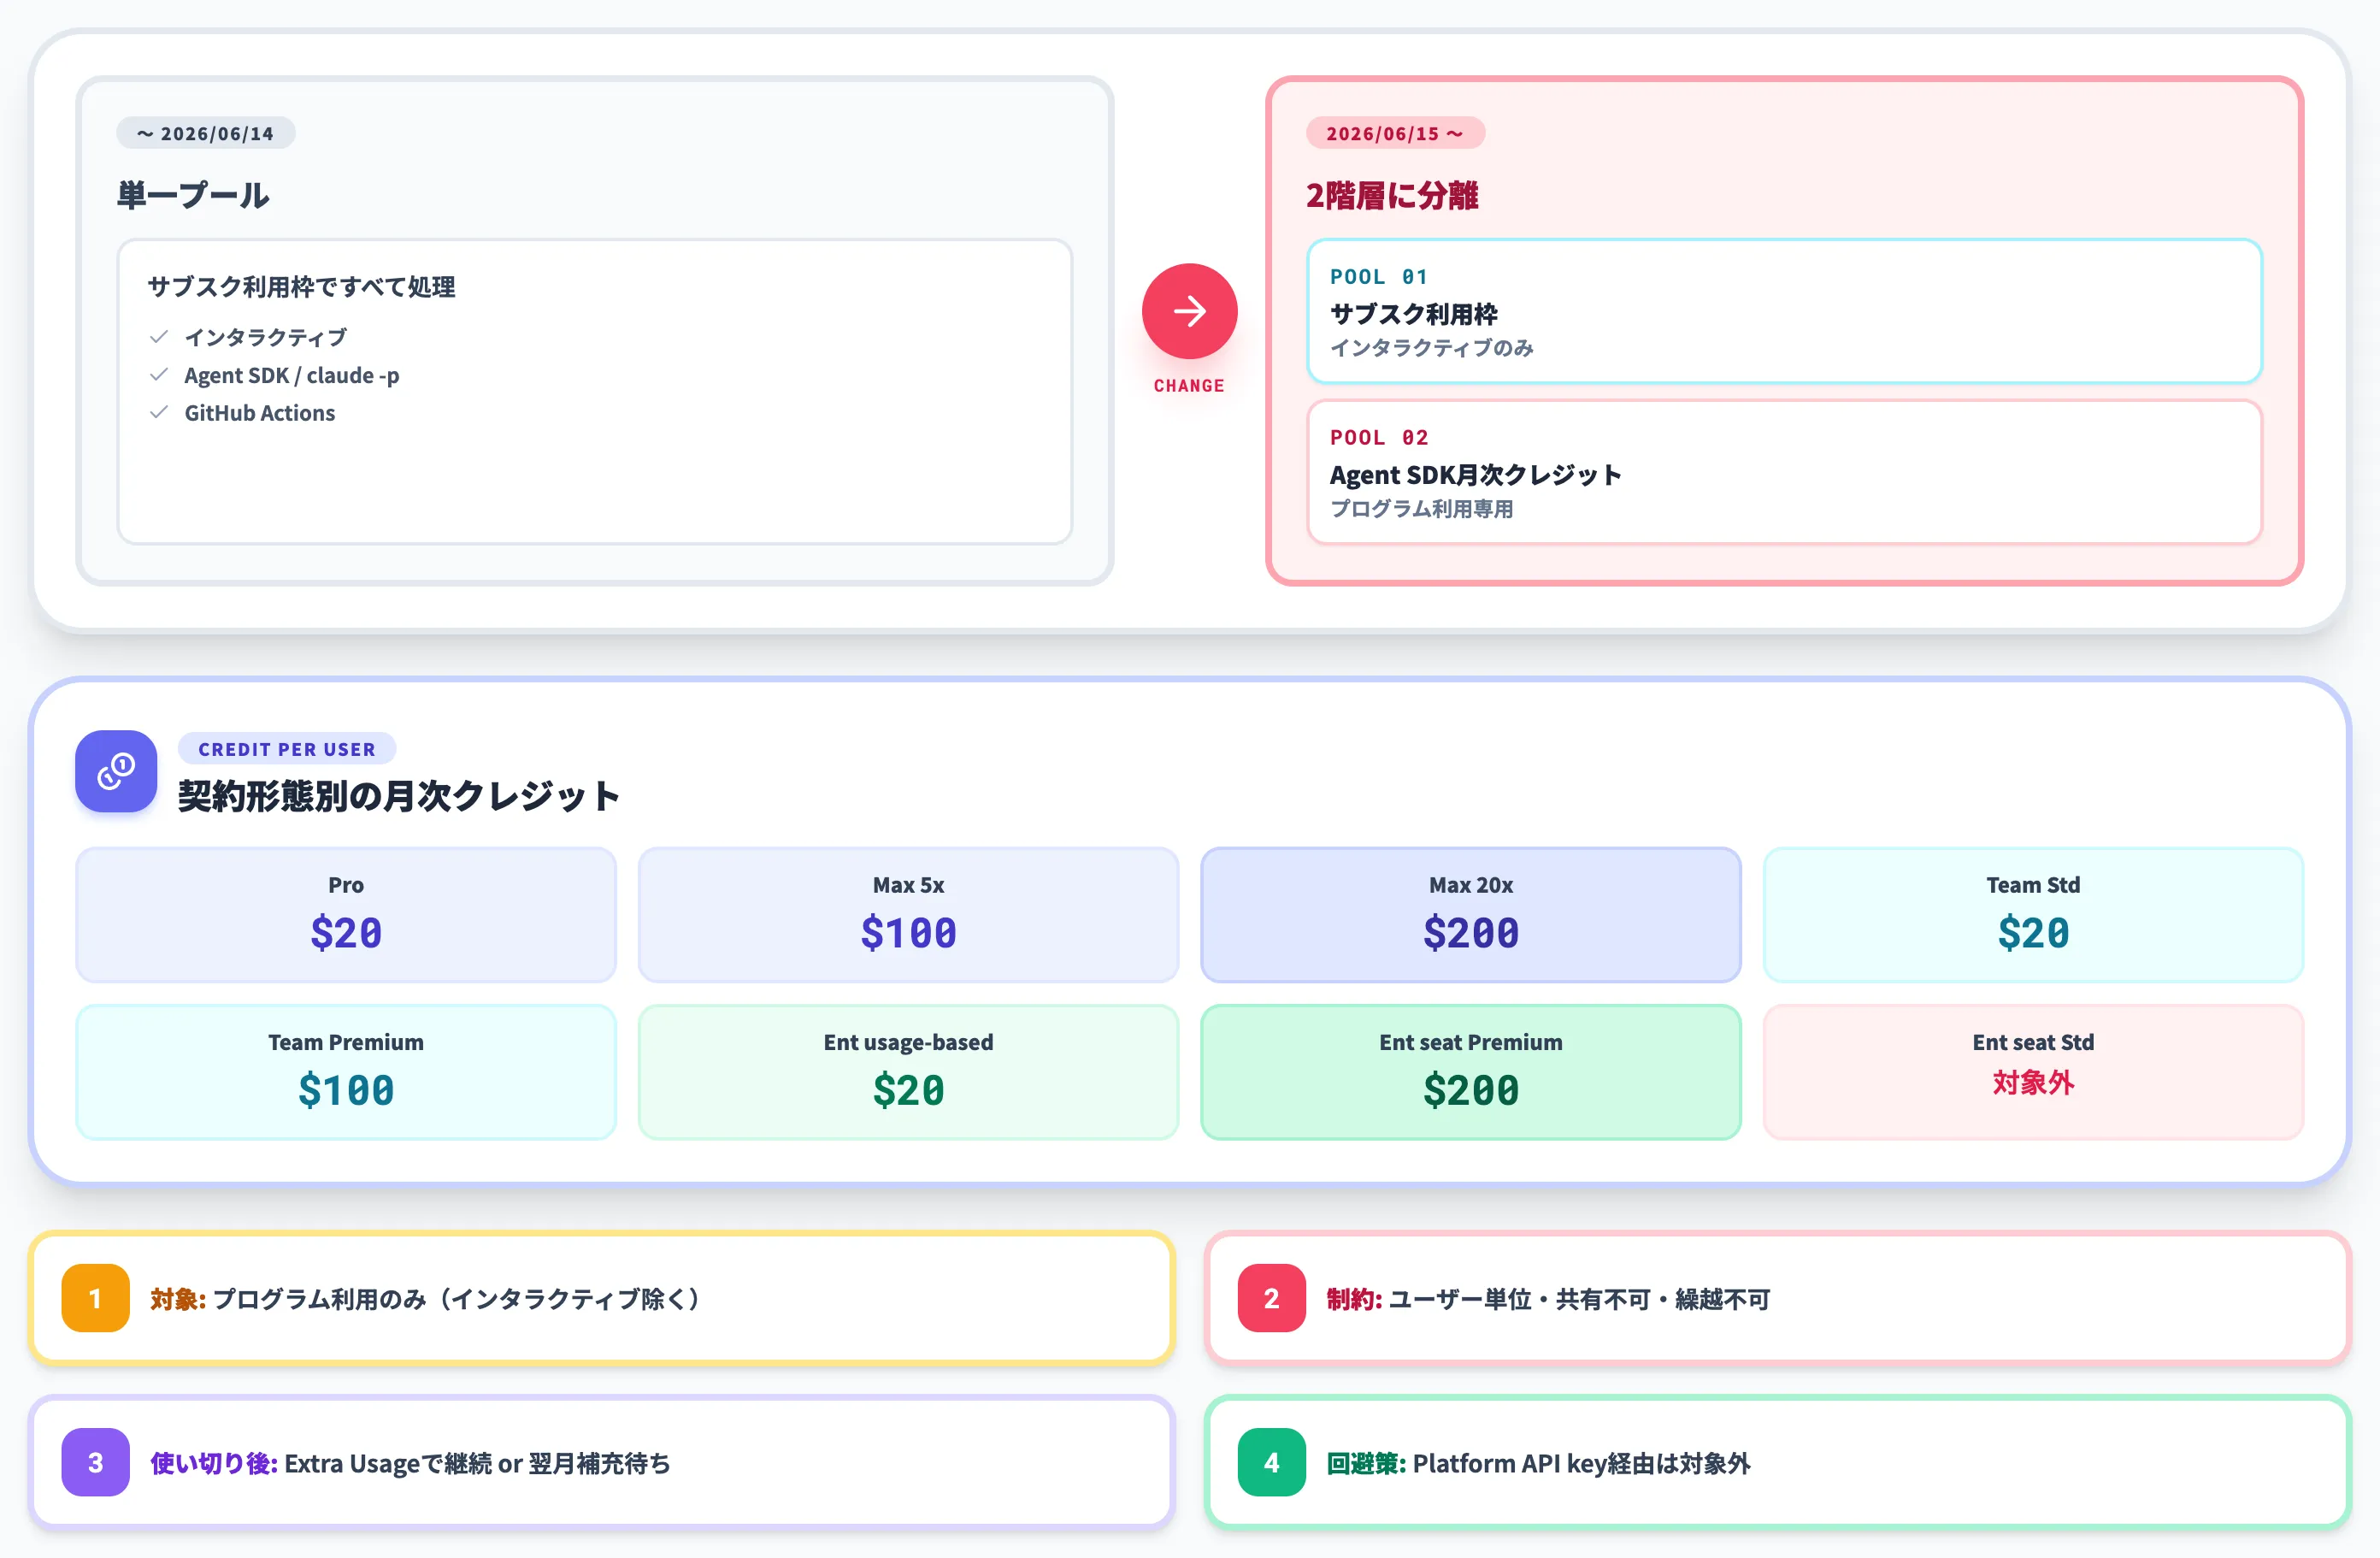Open the POOL 01 サブスク利用枠 card

[1784, 311]
